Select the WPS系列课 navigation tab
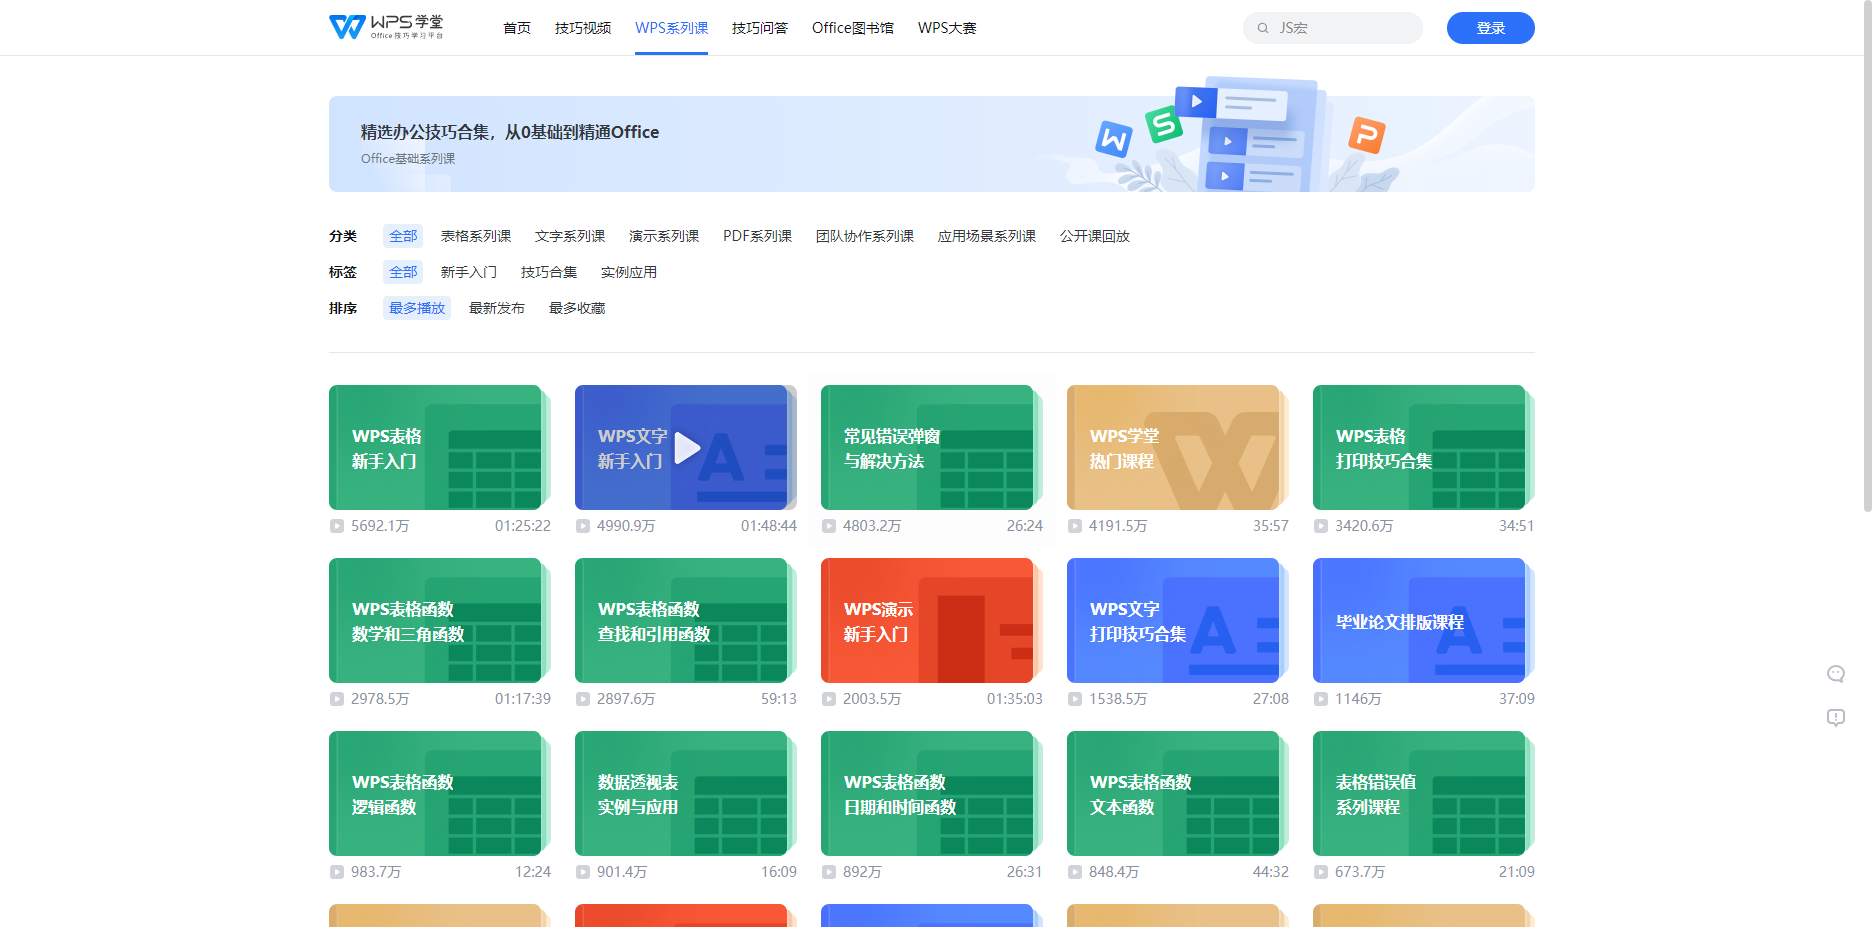This screenshot has height=927, width=1872. click(x=671, y=28)
